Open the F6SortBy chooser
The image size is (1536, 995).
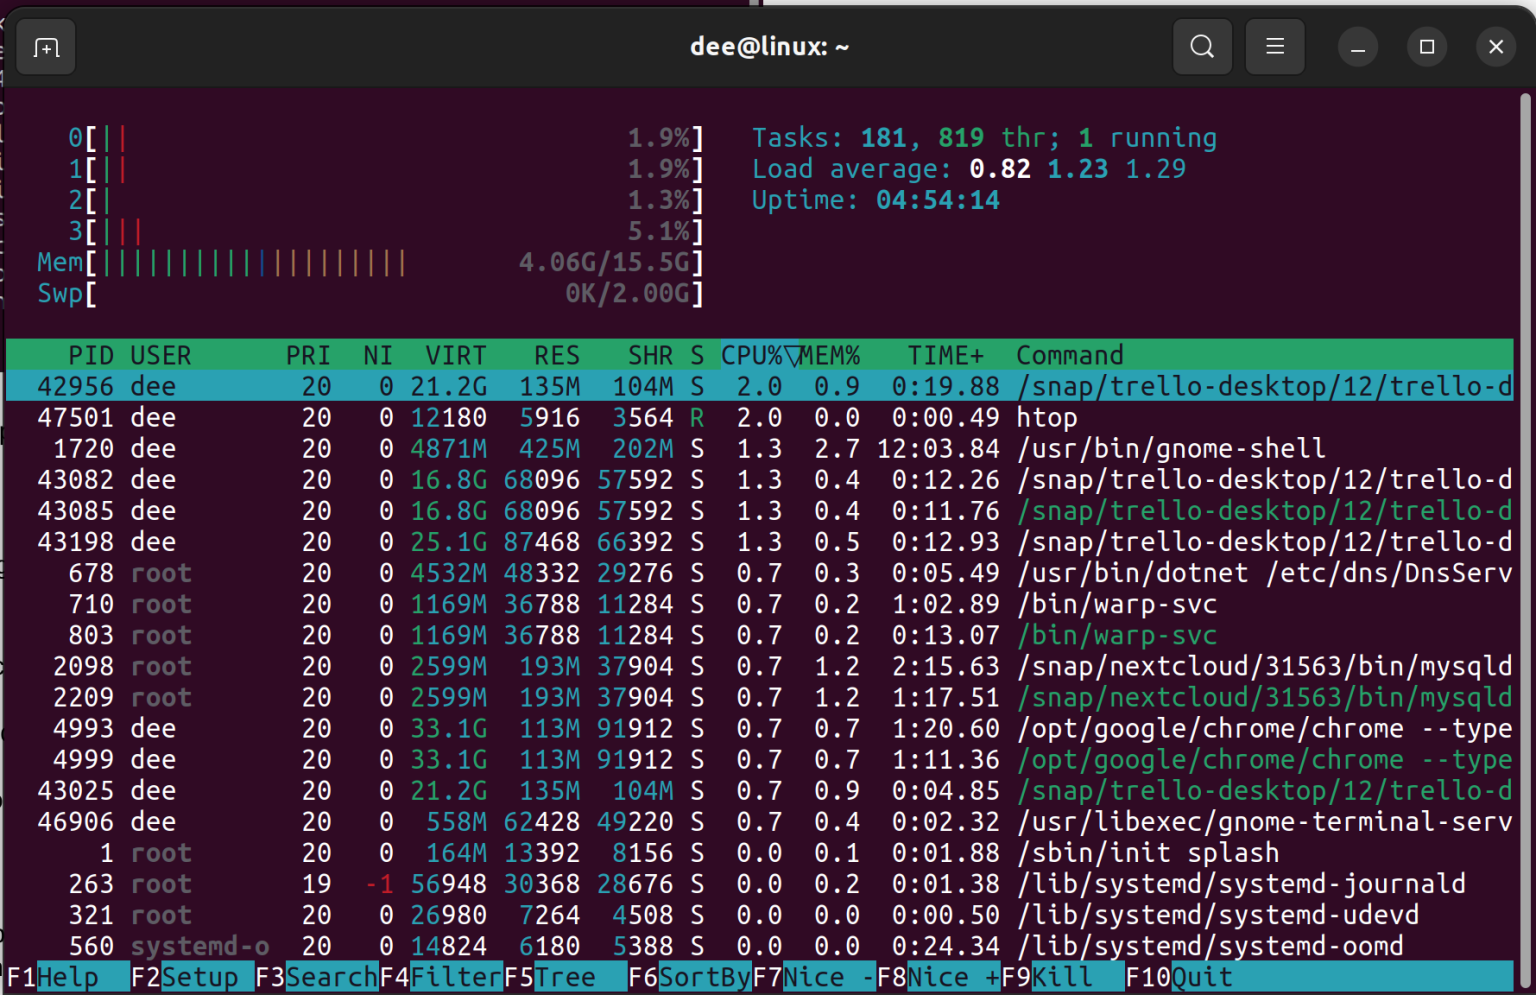point(690,977)
